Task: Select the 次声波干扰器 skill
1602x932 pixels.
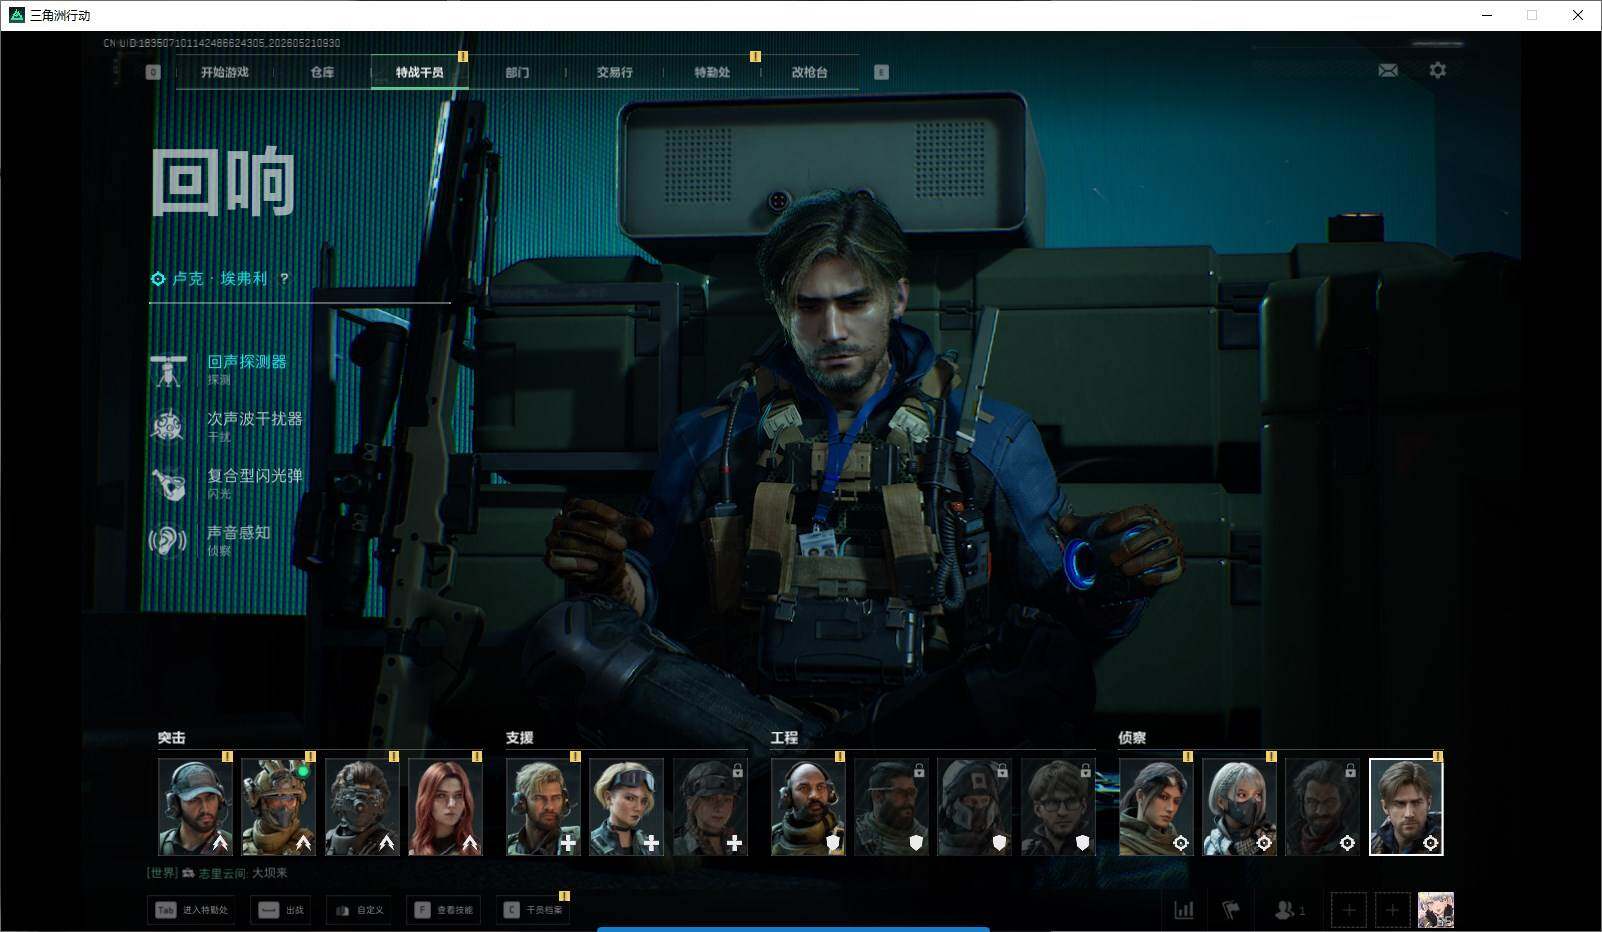Action: tap(228, 426)
